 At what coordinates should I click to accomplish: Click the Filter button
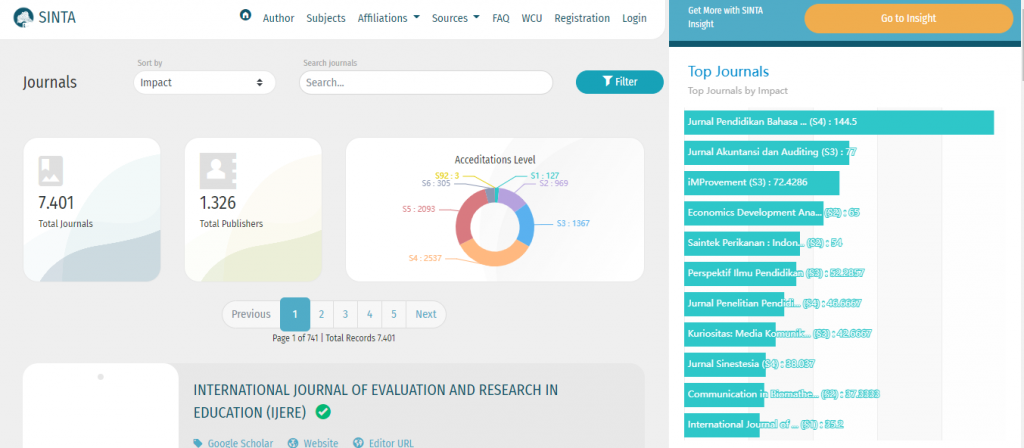[x=619, y=82]
